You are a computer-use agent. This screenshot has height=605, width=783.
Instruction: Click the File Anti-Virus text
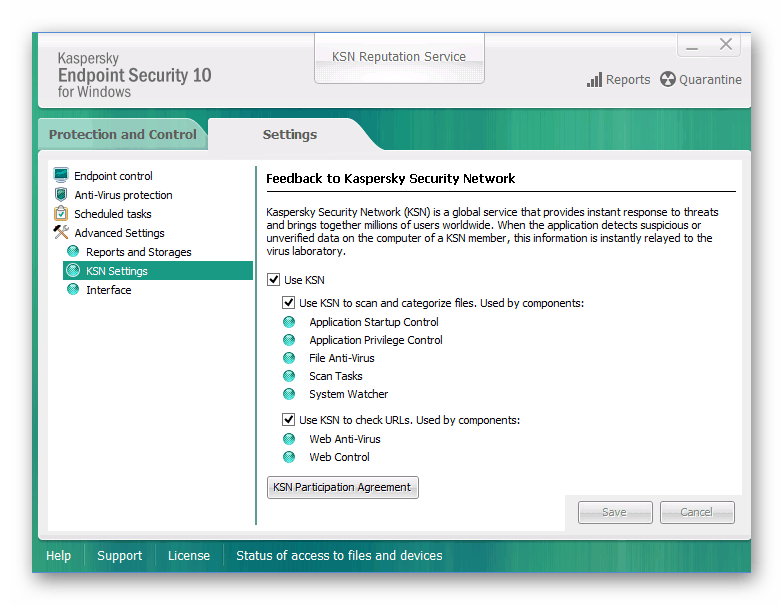342,358
